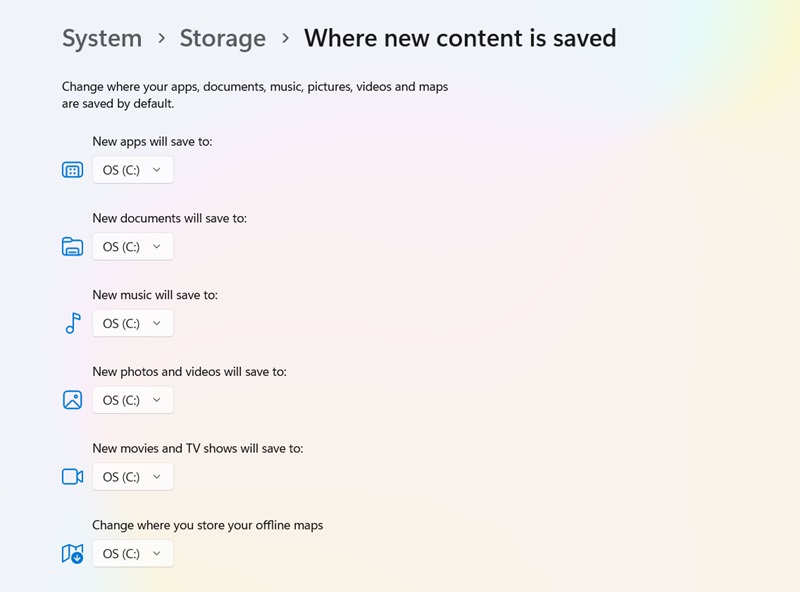Click the page description about default save locations
The width and height of the screenshot is (800, 592).
pyautogui.click(x=254, y=95)
